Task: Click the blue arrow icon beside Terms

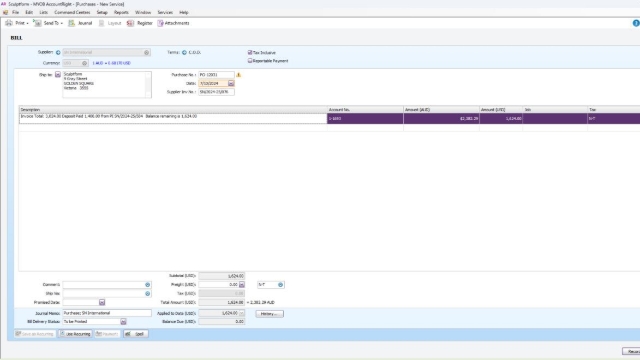Action: point(184,52)
